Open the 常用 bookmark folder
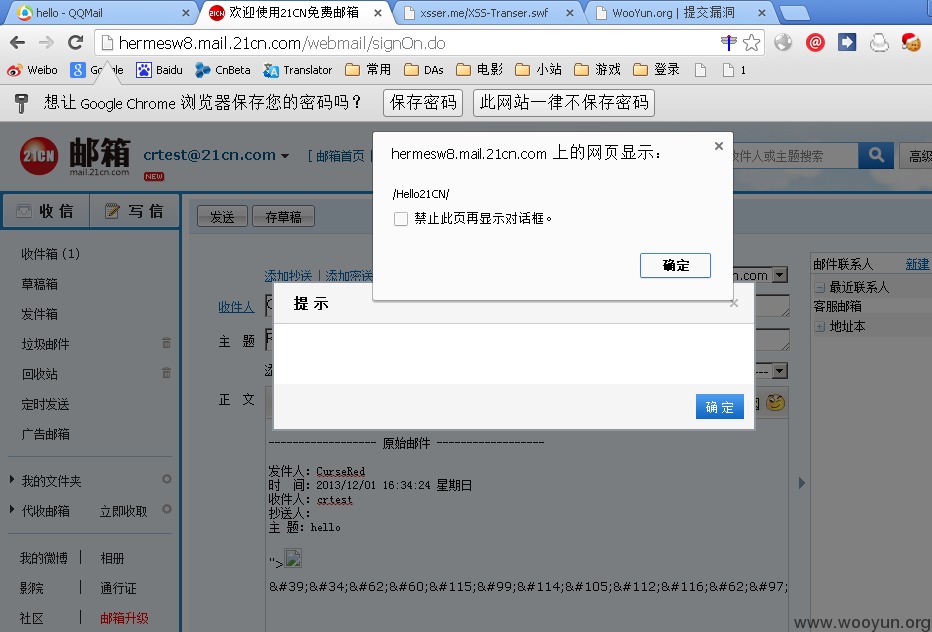 (368, 70)
